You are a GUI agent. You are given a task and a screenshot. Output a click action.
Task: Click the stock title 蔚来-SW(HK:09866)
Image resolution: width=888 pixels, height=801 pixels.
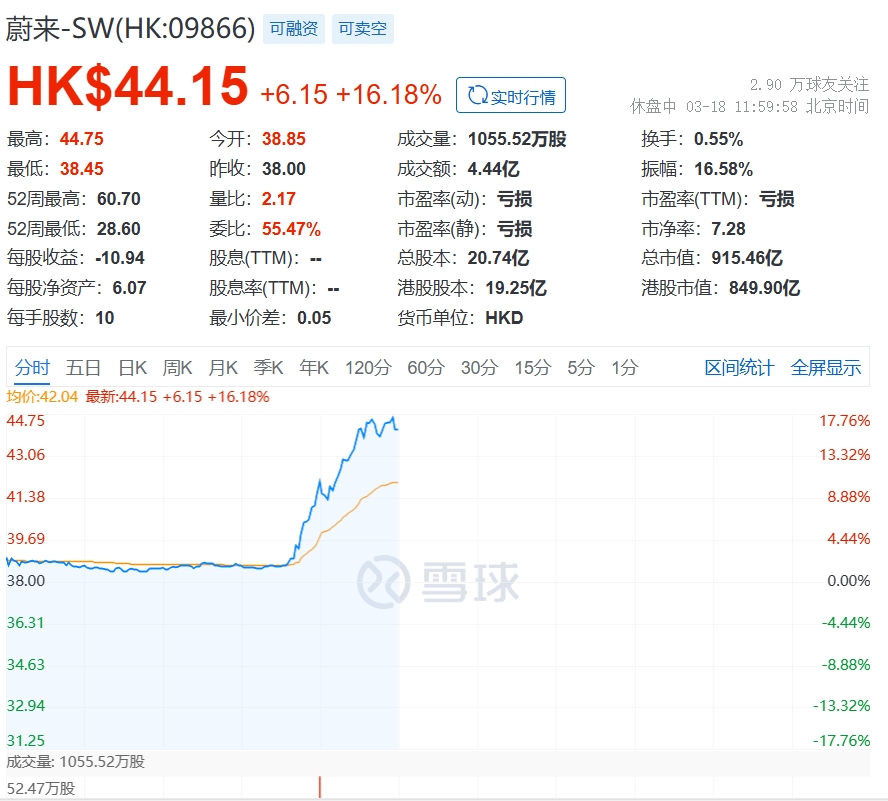(130, 28)
